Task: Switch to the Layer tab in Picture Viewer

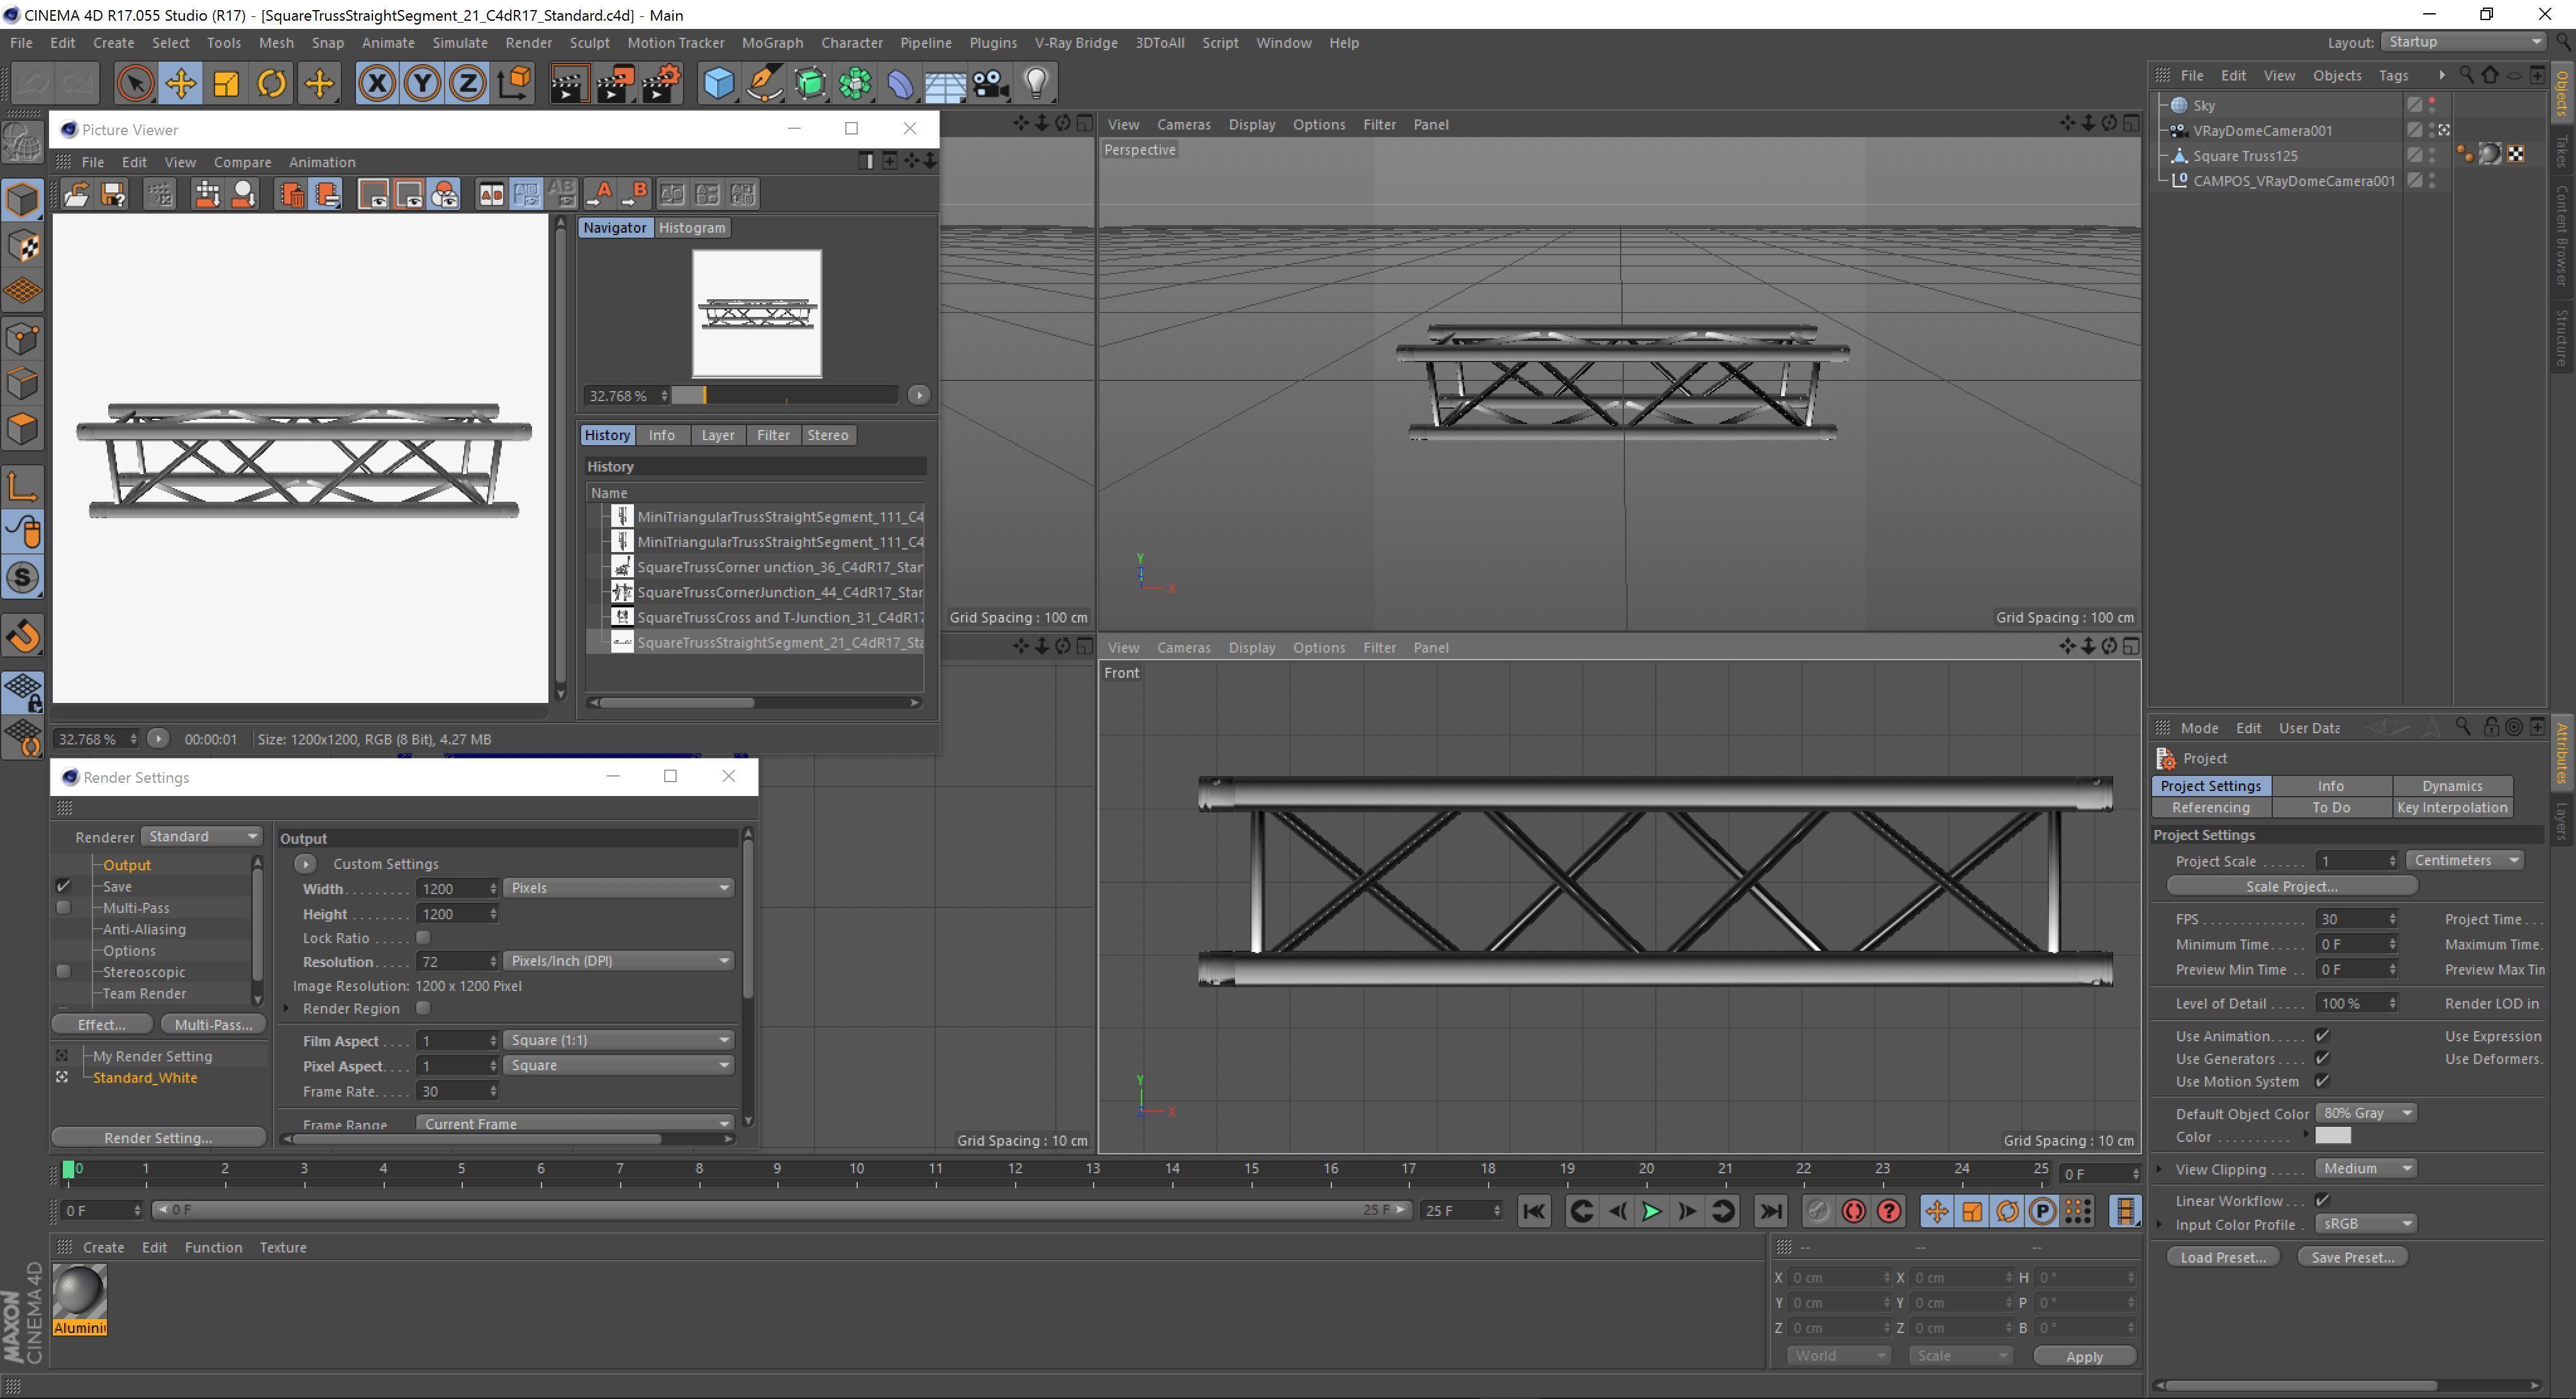Action: pos(717,435)
